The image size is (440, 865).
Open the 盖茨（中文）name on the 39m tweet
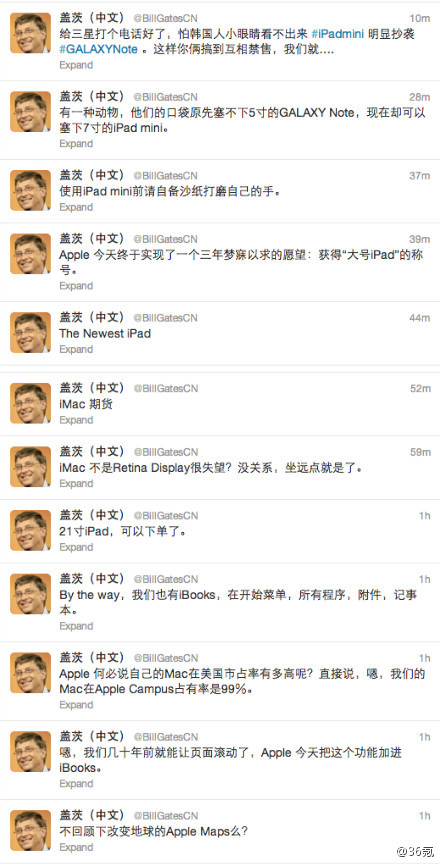pyautogui.click(x=93, y=239)
